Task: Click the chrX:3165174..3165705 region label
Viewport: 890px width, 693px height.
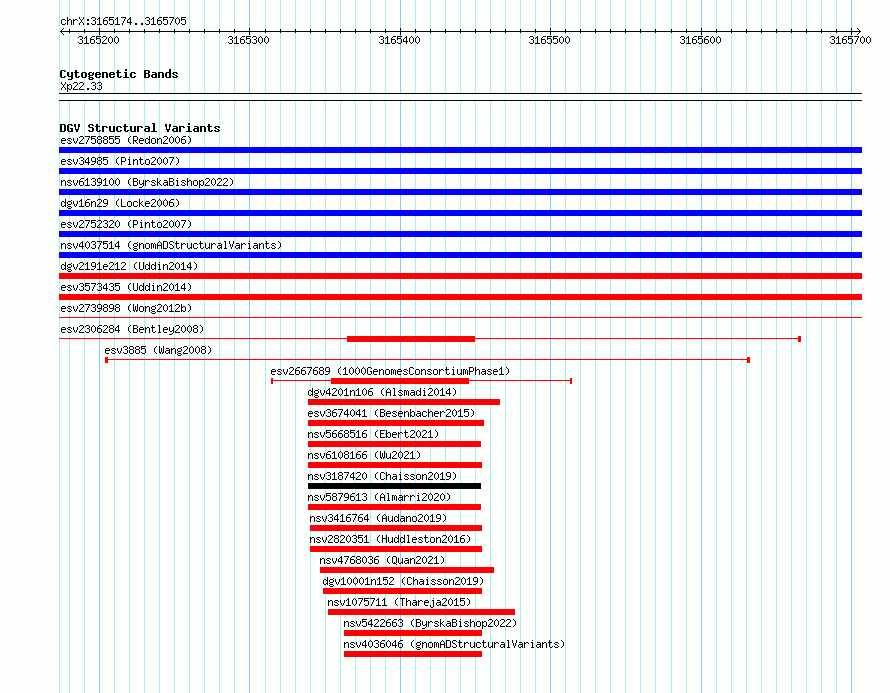Action: click(x=123, y=21)
